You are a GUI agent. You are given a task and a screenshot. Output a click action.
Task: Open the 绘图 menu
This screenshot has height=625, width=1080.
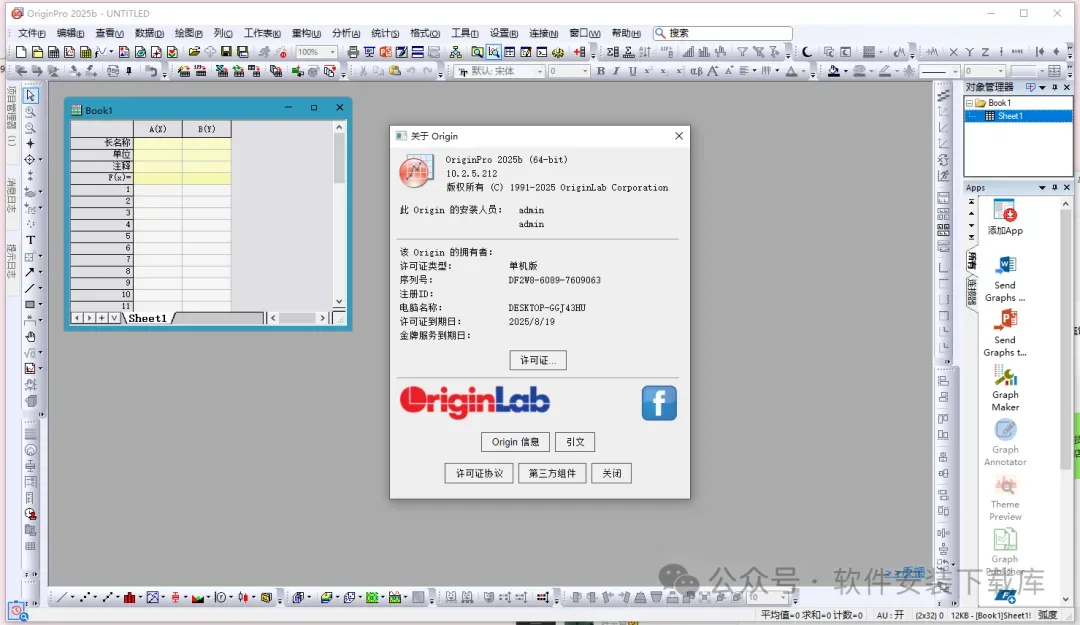(188, 33)
